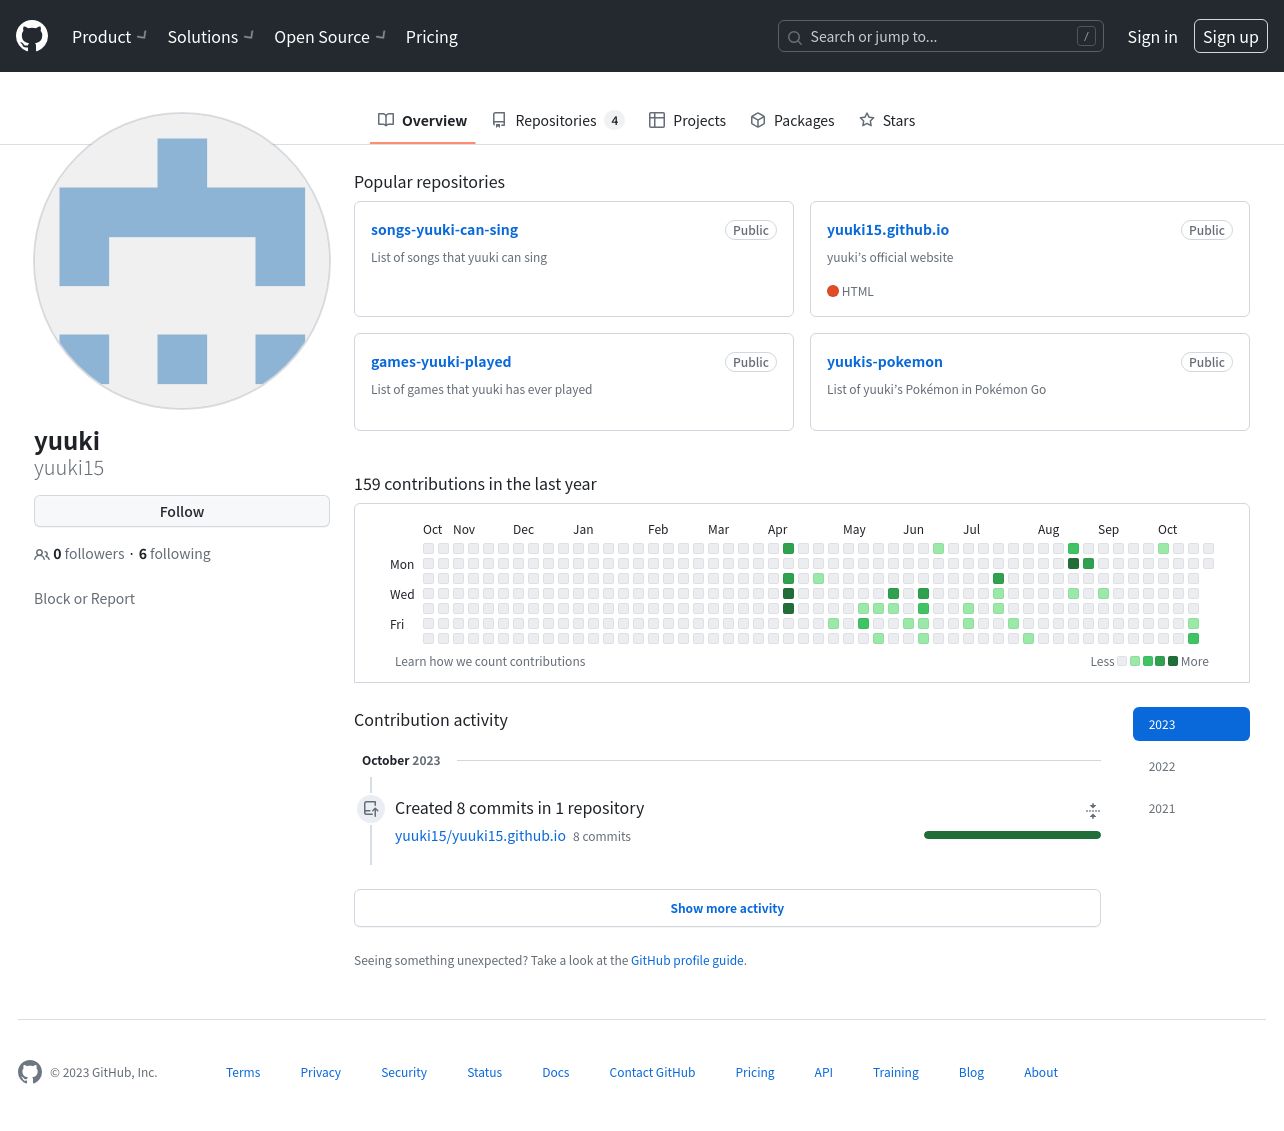Click Show more activity

pyautogui.click(x=727, y=908)
